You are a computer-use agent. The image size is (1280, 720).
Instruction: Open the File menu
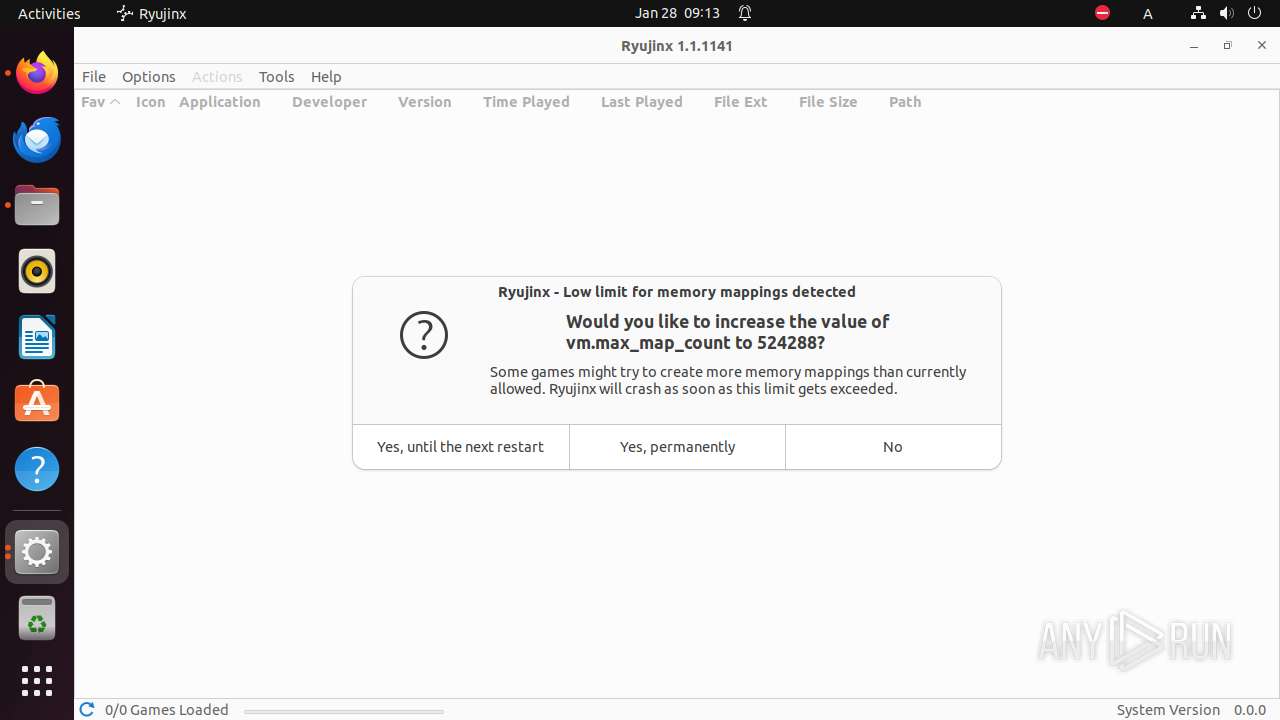pyautogui.click(x=94, y=77)
